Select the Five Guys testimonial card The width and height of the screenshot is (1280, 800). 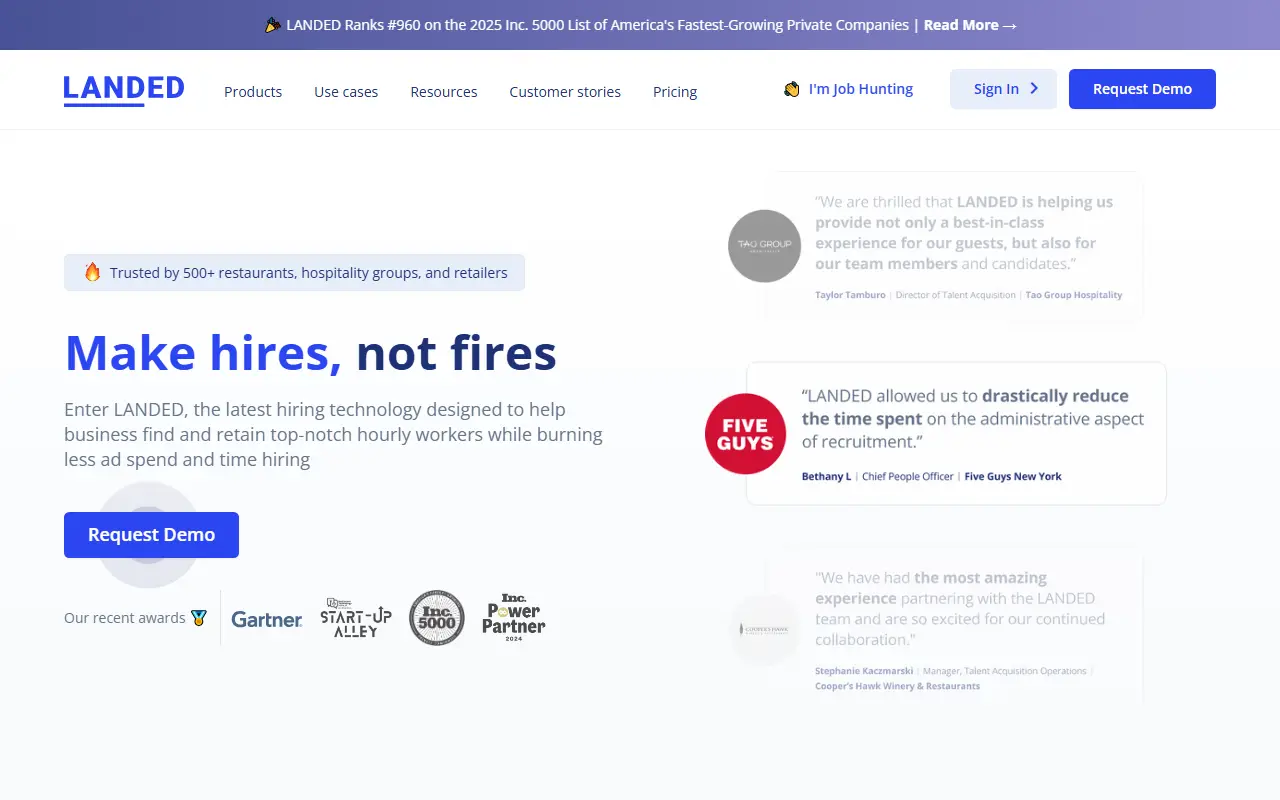pos(956,434)
